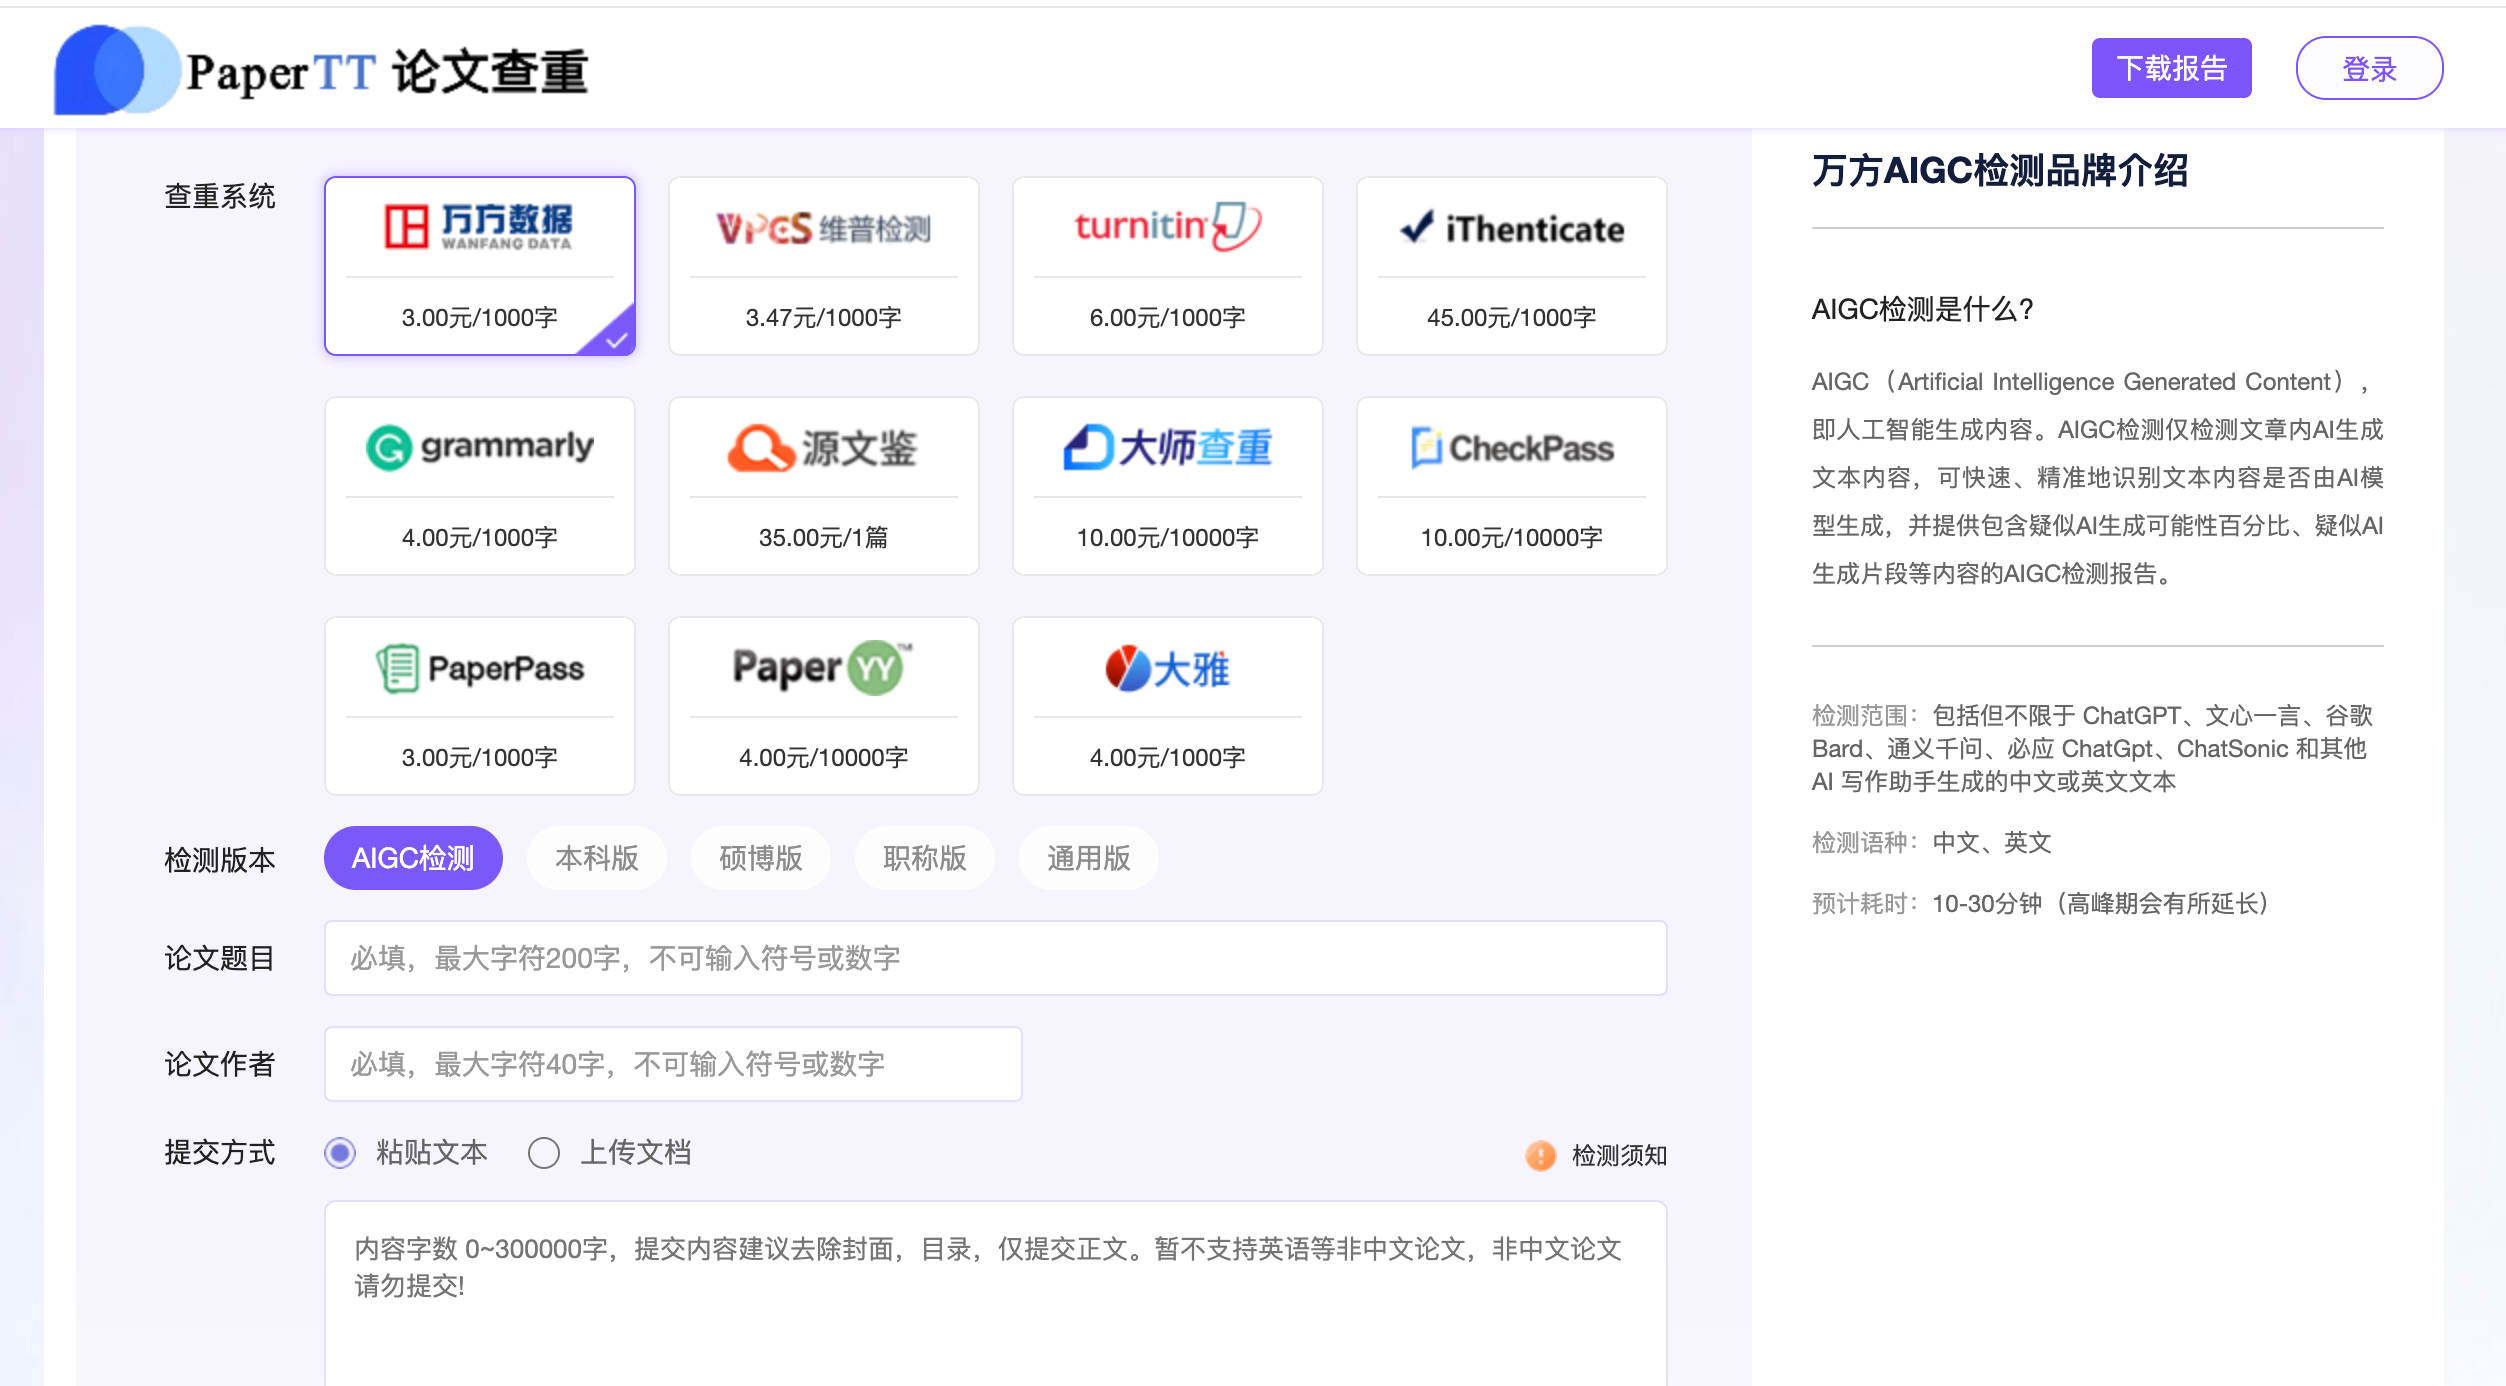Click the 登录 login button

click(x=2370, y=68)
